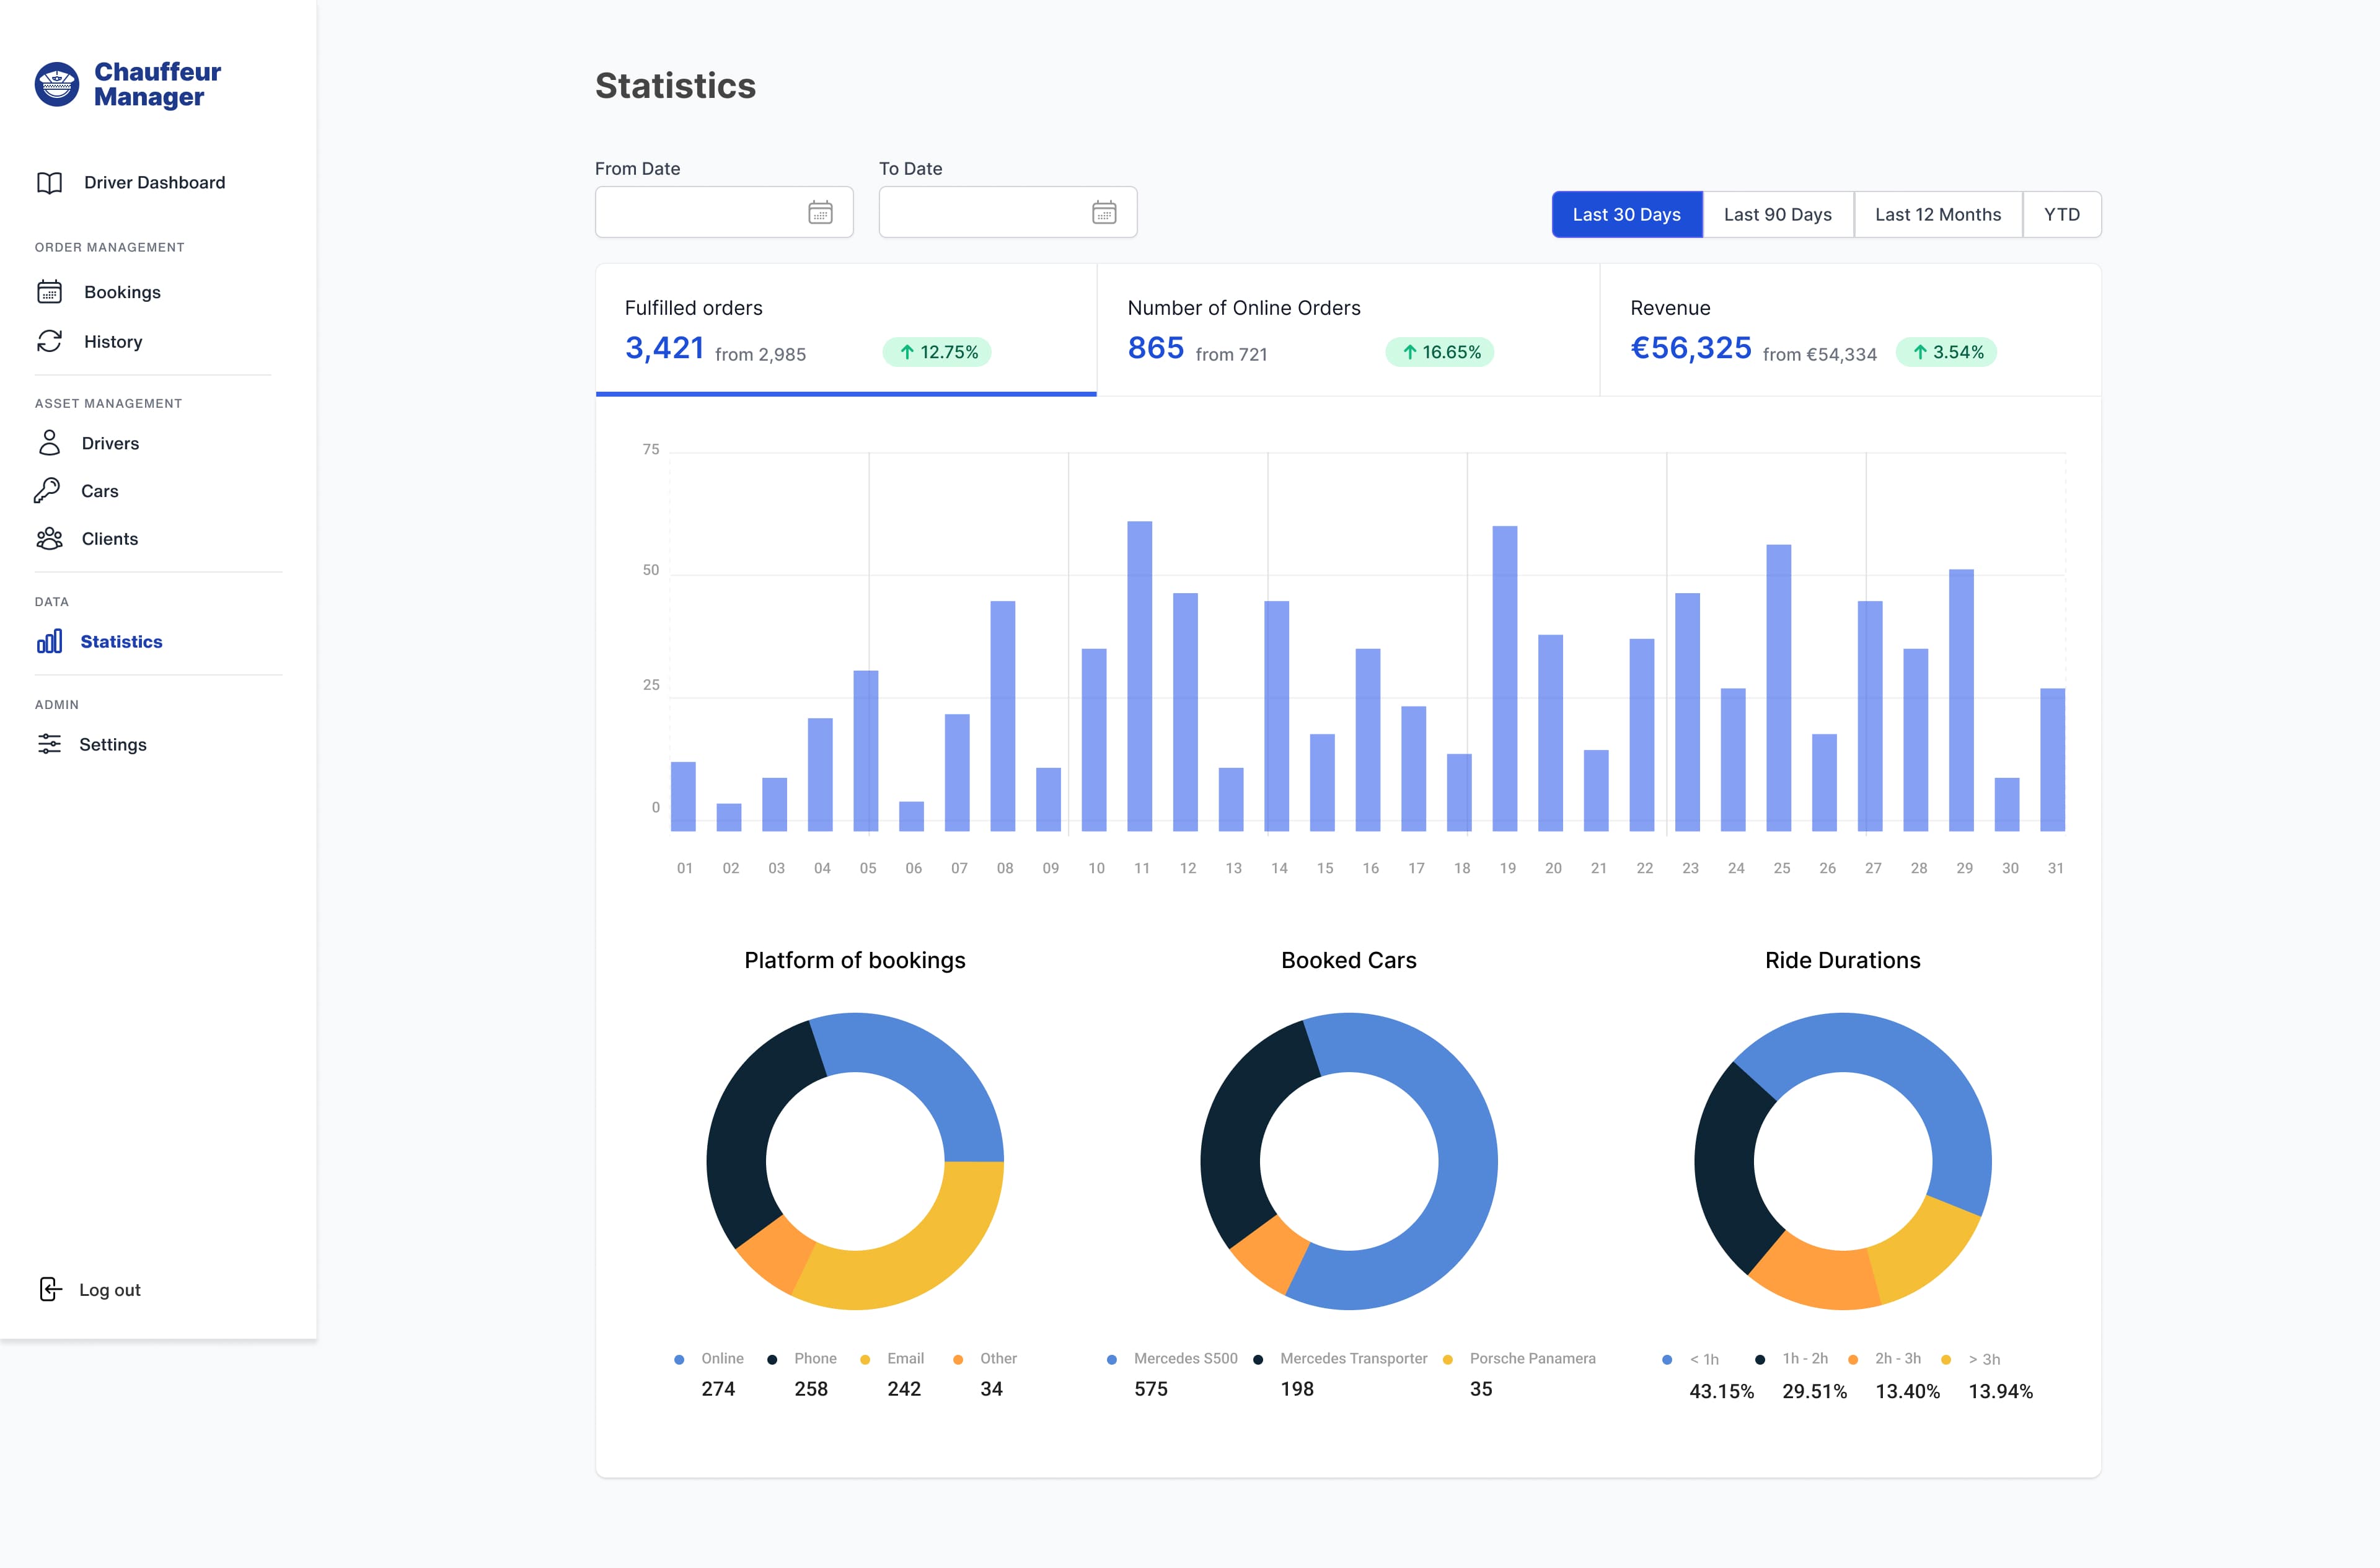
Task: Click the bar for day 19
Action: (1505, 678)
